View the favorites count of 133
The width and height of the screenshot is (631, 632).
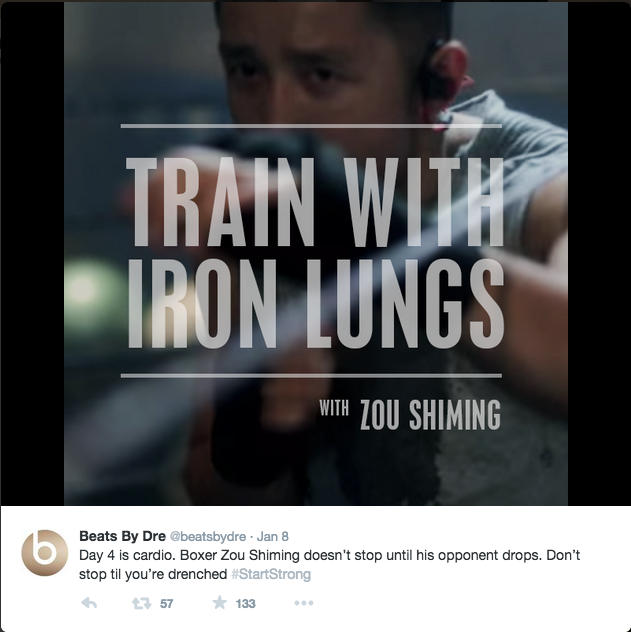245,603
